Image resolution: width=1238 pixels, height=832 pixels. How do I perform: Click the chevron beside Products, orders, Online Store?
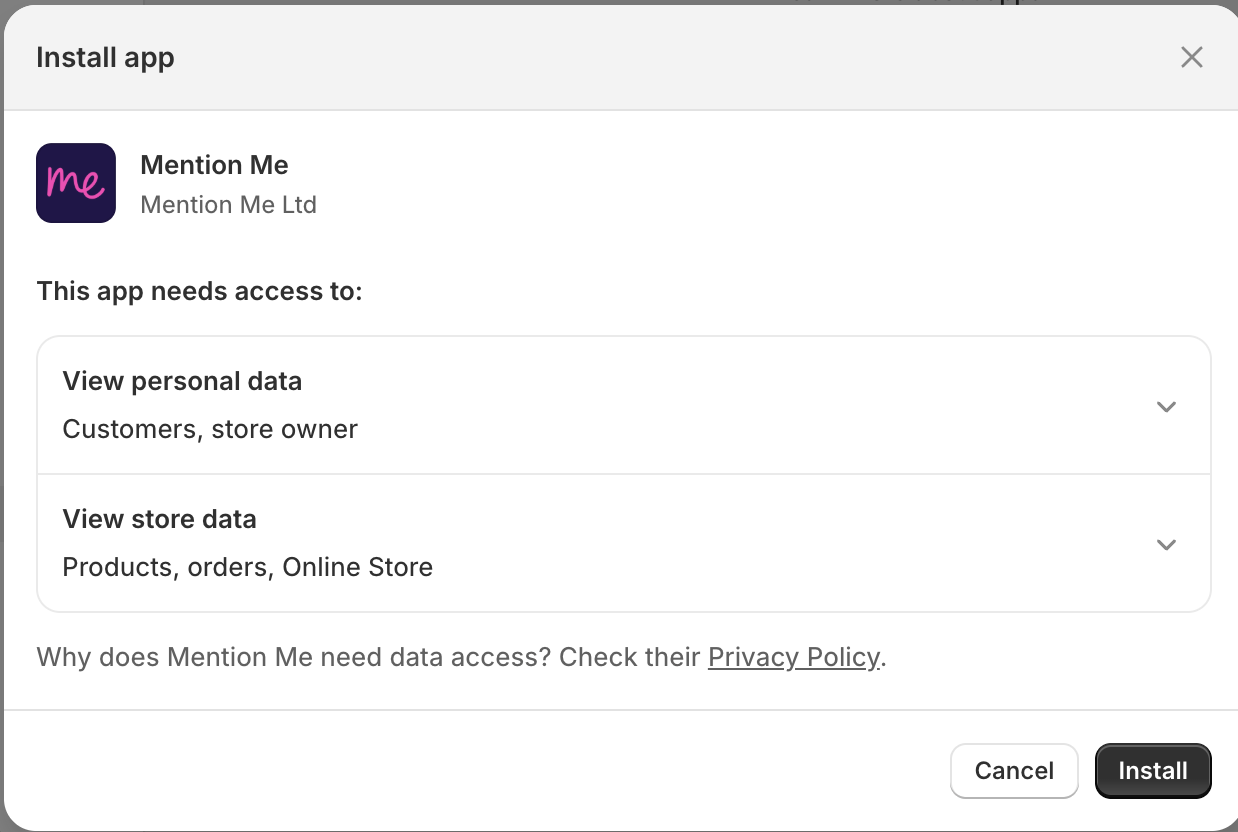(x=1166, y=544)
